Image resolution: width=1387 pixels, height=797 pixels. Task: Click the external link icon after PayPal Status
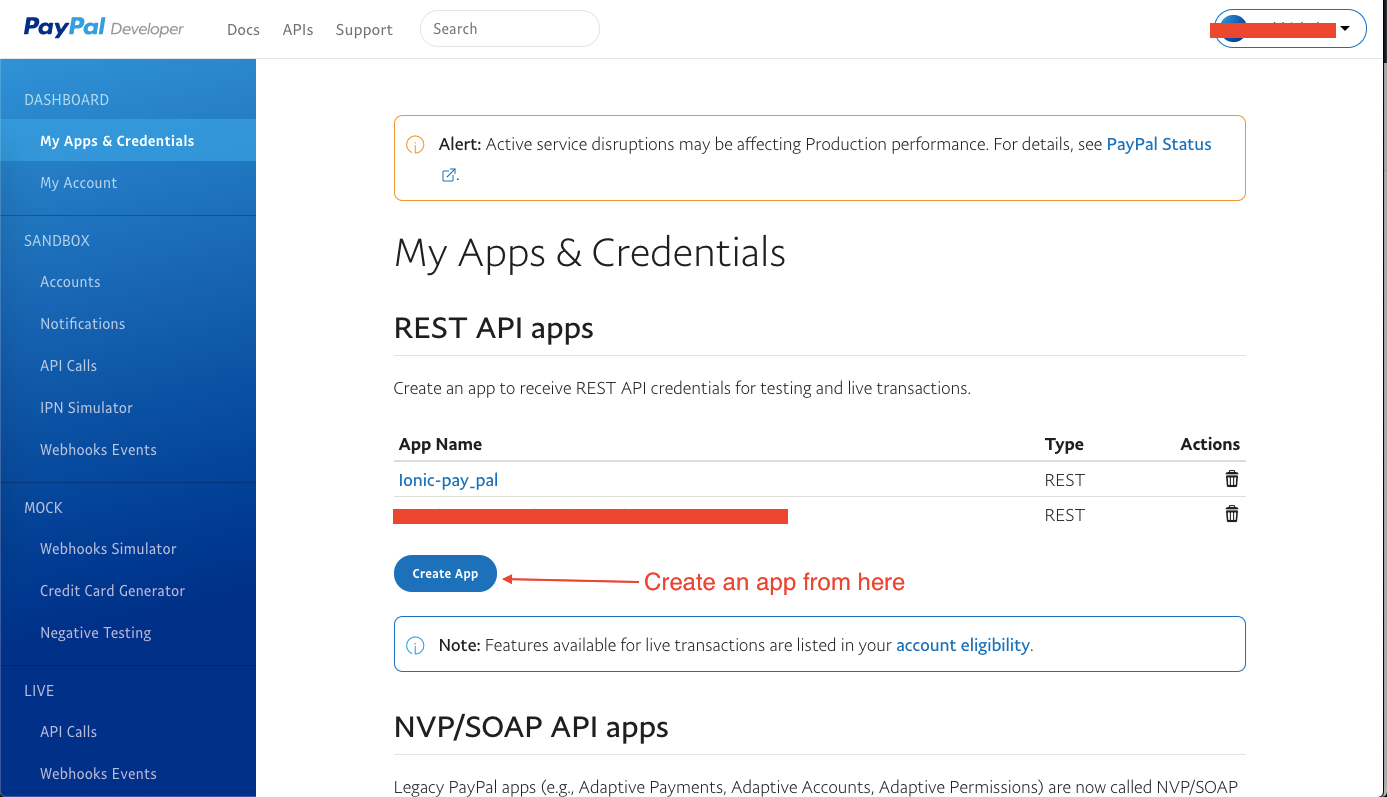pos(449,175)
